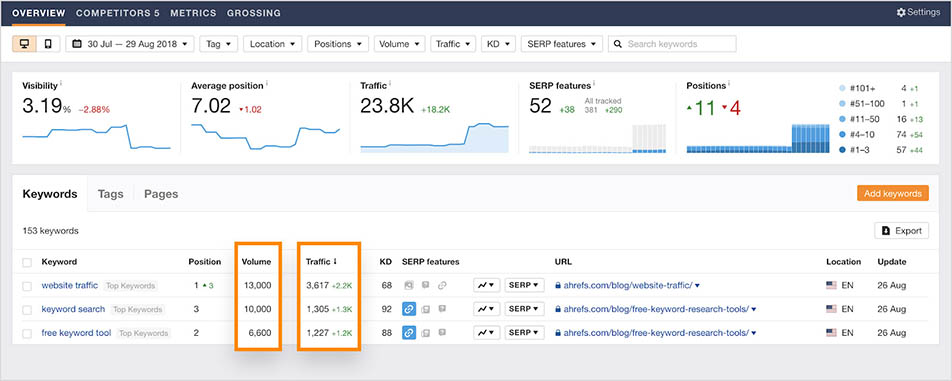Open position history chart for website traffic
This screenshot has width=952, height=381.
click(486, 285)
